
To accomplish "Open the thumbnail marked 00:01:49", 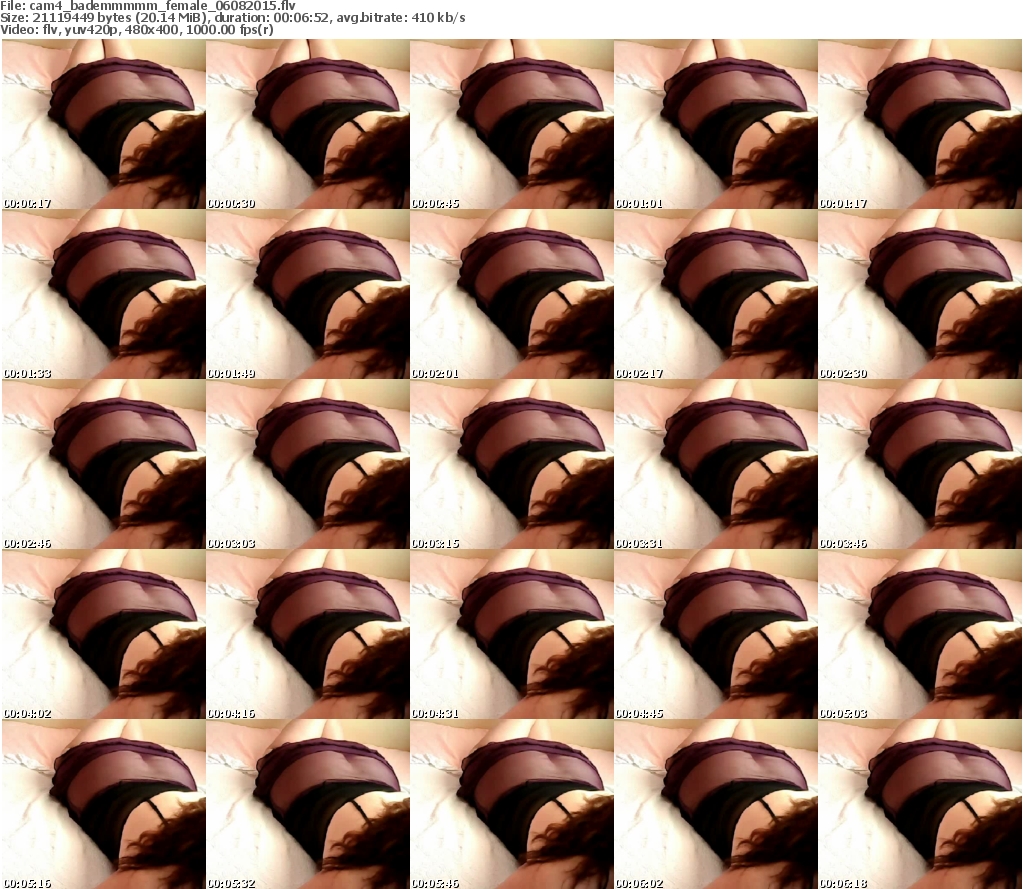I will tap(308, 294).
